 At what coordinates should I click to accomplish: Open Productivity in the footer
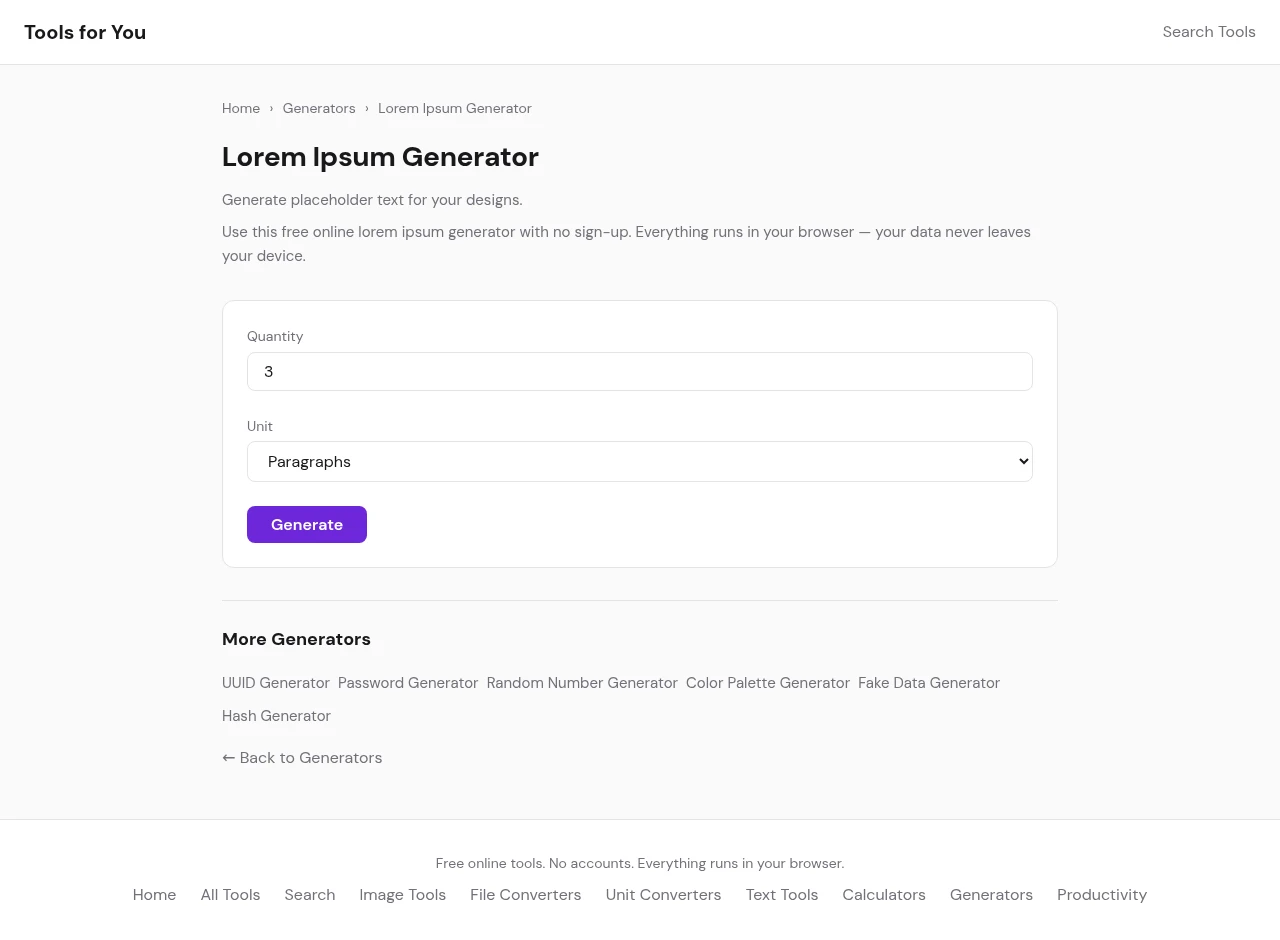coord(1101,895)
